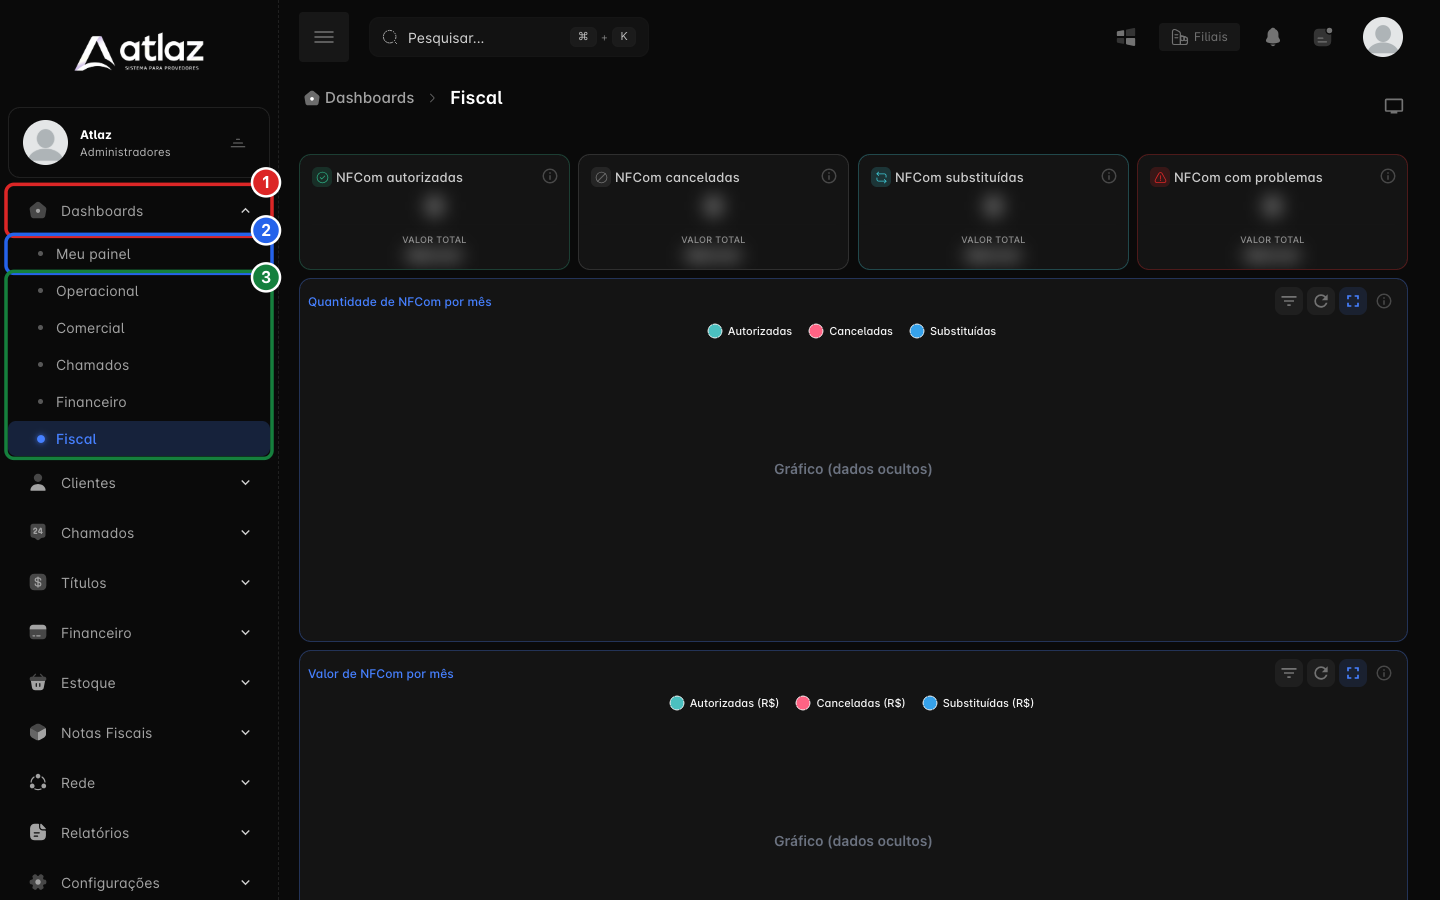The height and width of the screenshot is (900, 1440).
Task: Click the Atlaz logo
Action: (x=139, y=52)
